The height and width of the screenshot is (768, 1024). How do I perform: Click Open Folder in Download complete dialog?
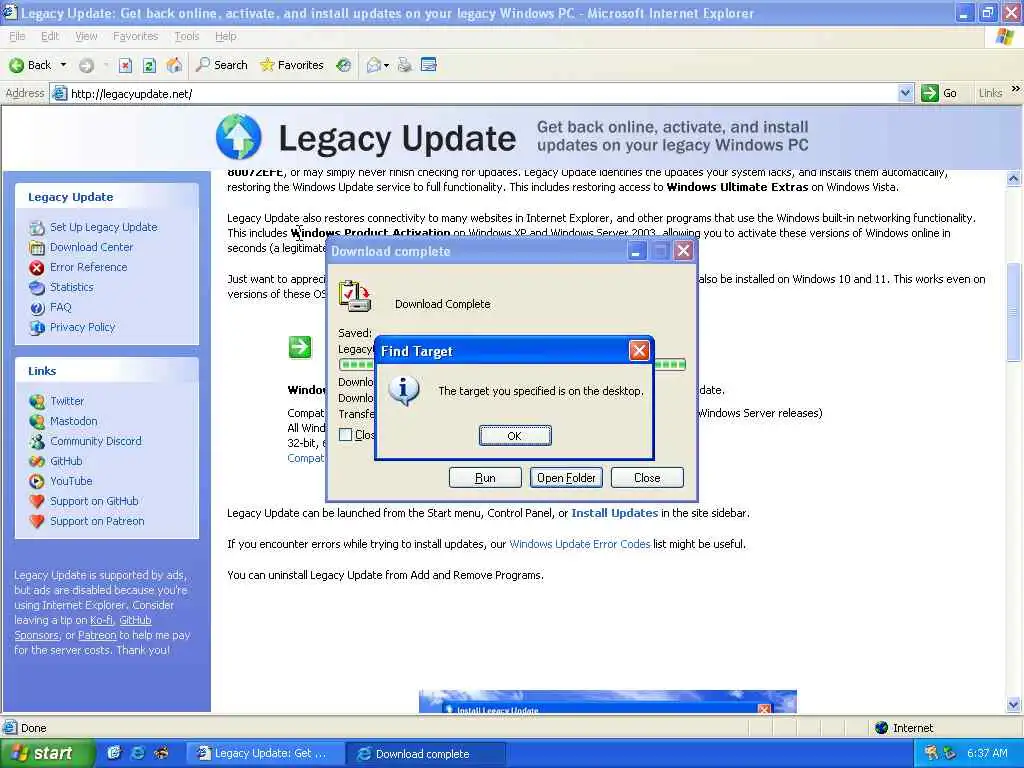coord(566,477)
